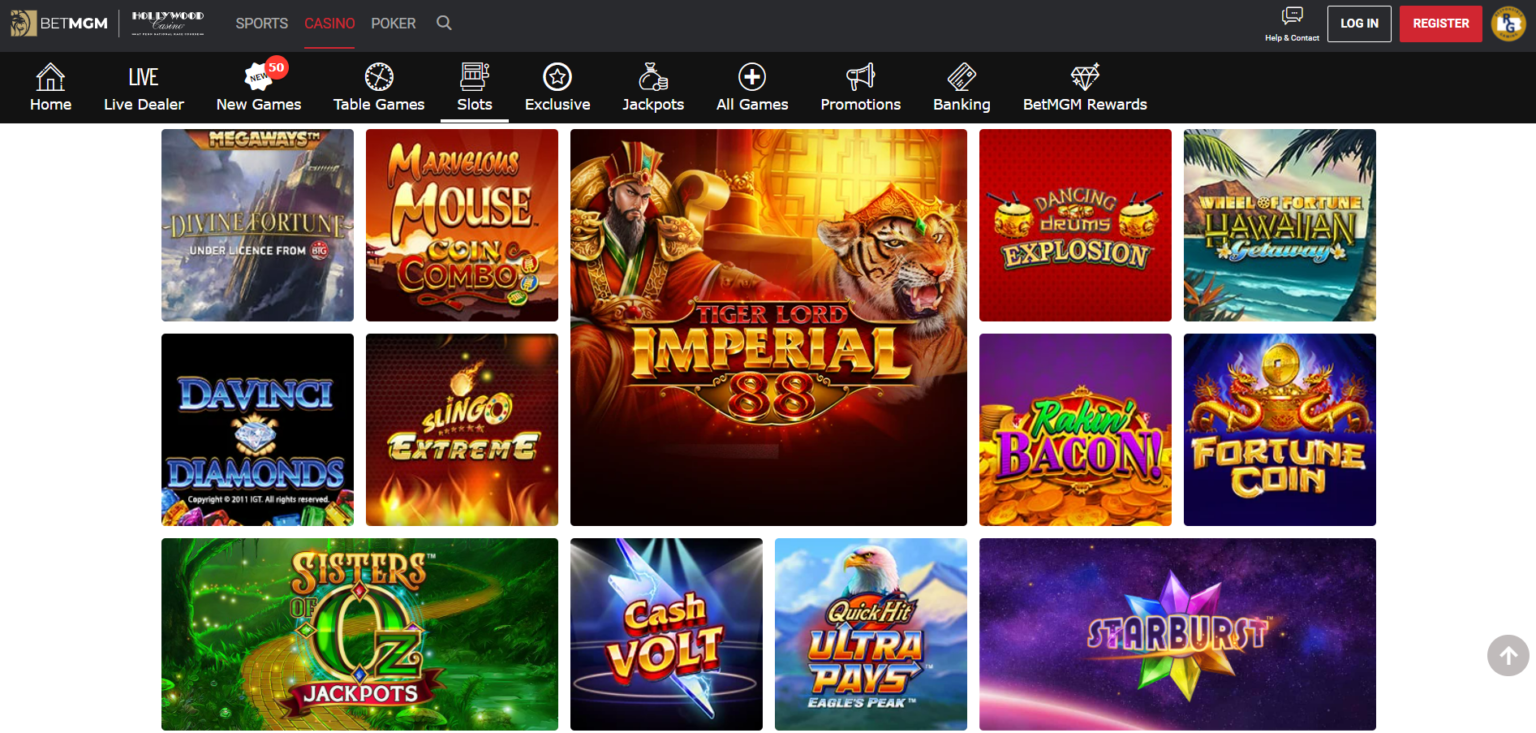Image resolution: width=1536 pixels, height=733 pixels.
Task: Open Banking via the card icon
Action: (x=962, y=77)
